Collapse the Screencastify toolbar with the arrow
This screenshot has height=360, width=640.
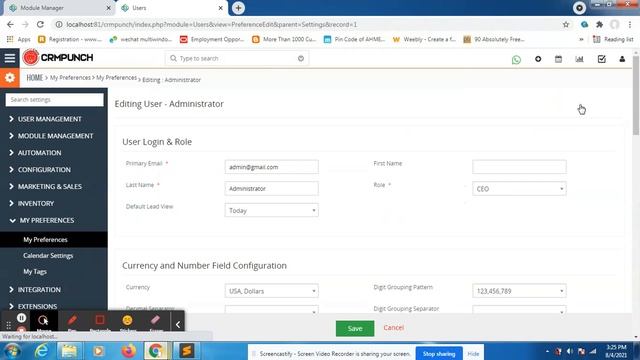tap(178, 324)
